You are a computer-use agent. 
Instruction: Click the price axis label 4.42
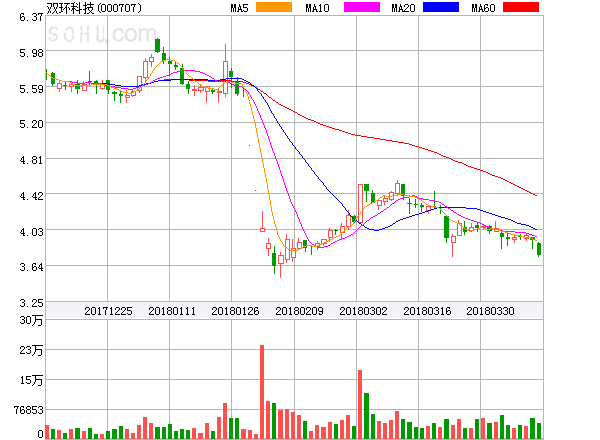click(31, 196)
